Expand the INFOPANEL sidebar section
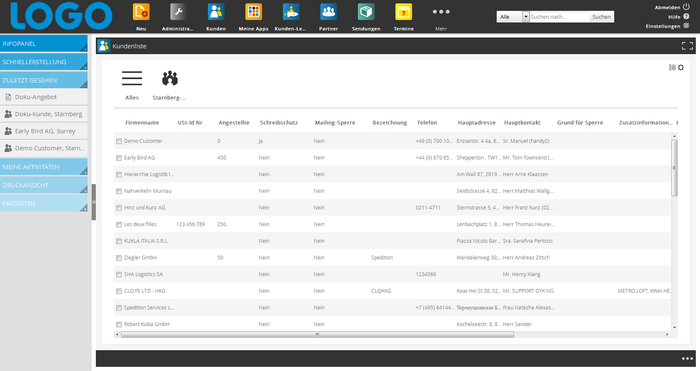Viewport: 700px width, 371px height. pos(44,43)
